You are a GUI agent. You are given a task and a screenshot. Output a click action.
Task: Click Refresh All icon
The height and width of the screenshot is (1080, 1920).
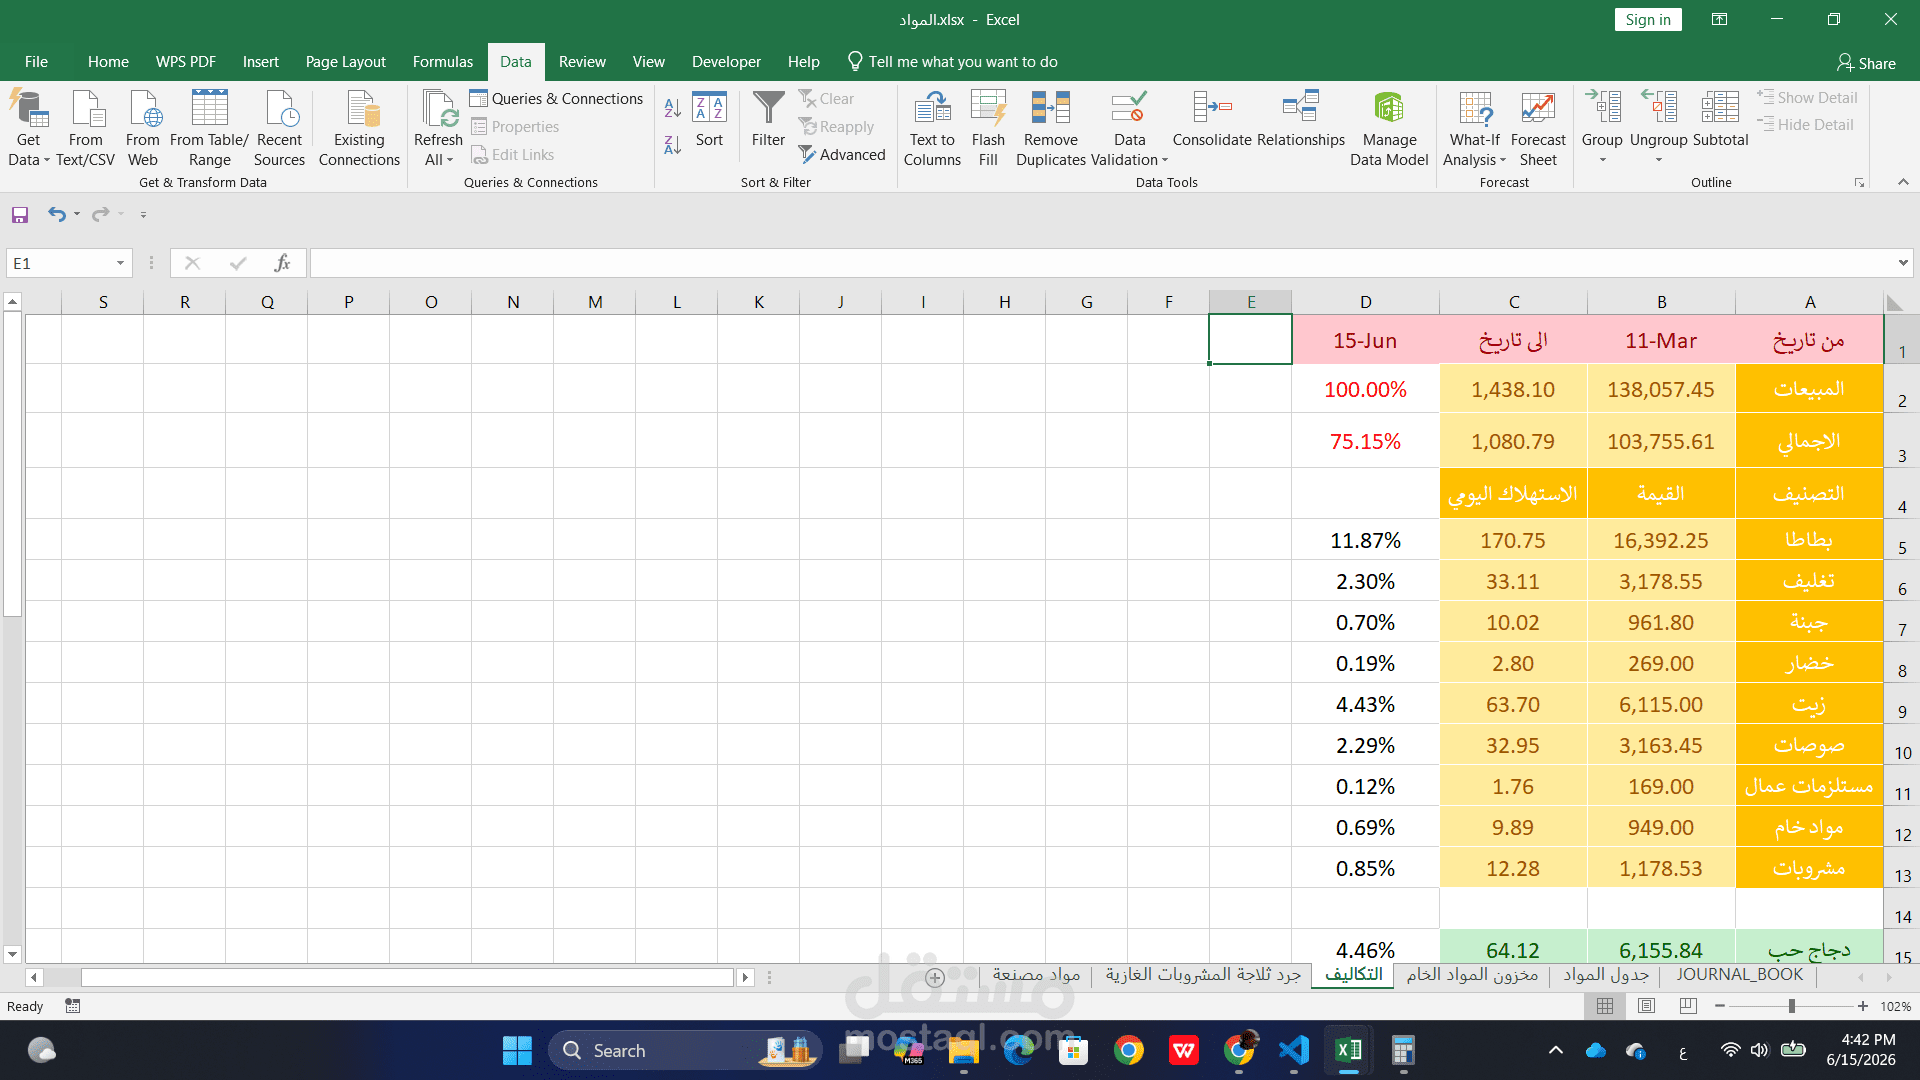pyautogui.click(x=438, y=108)
